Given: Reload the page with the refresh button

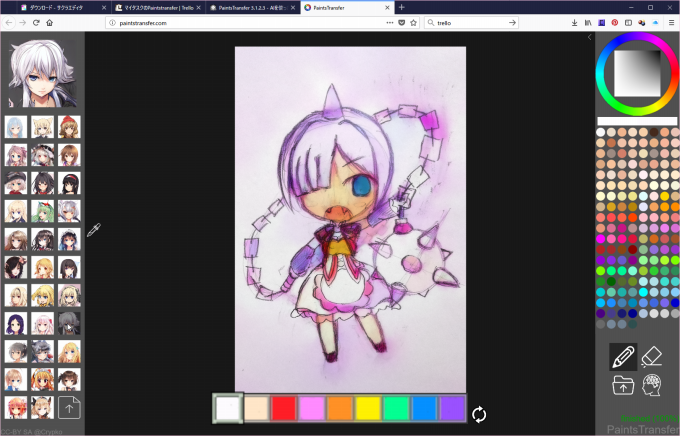Looking at the screenshot, I should pos(36,23).
